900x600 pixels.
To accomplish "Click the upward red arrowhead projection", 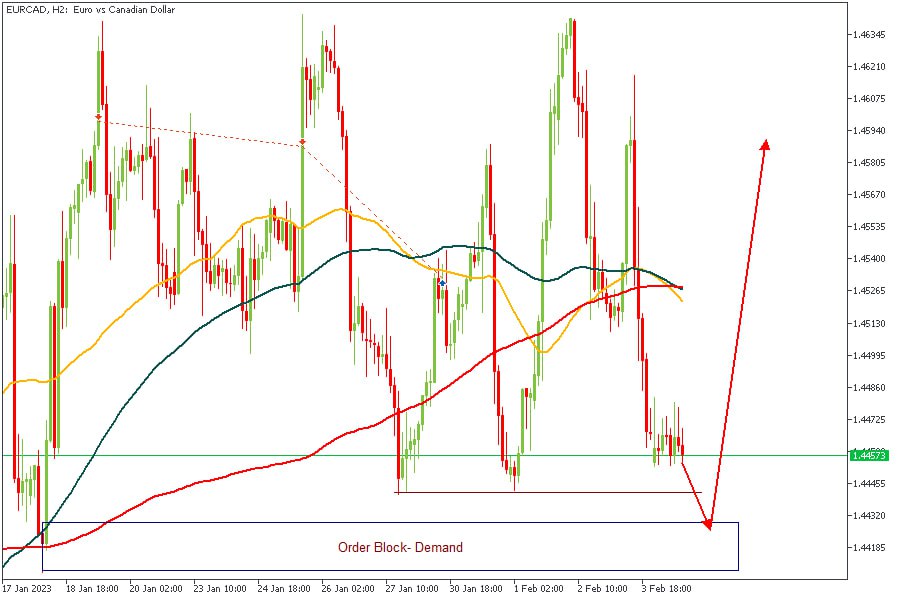I will pyautogui.click(x=765, y=145).
